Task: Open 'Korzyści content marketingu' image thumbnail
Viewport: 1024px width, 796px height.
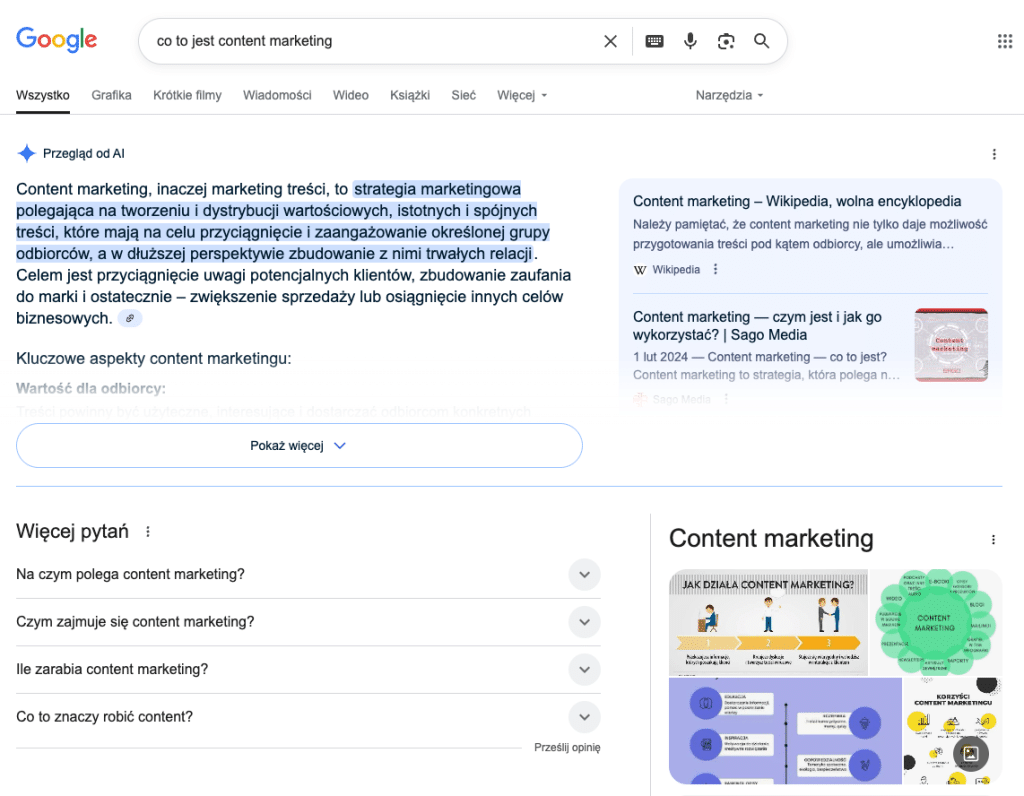Action: [952, 731]
